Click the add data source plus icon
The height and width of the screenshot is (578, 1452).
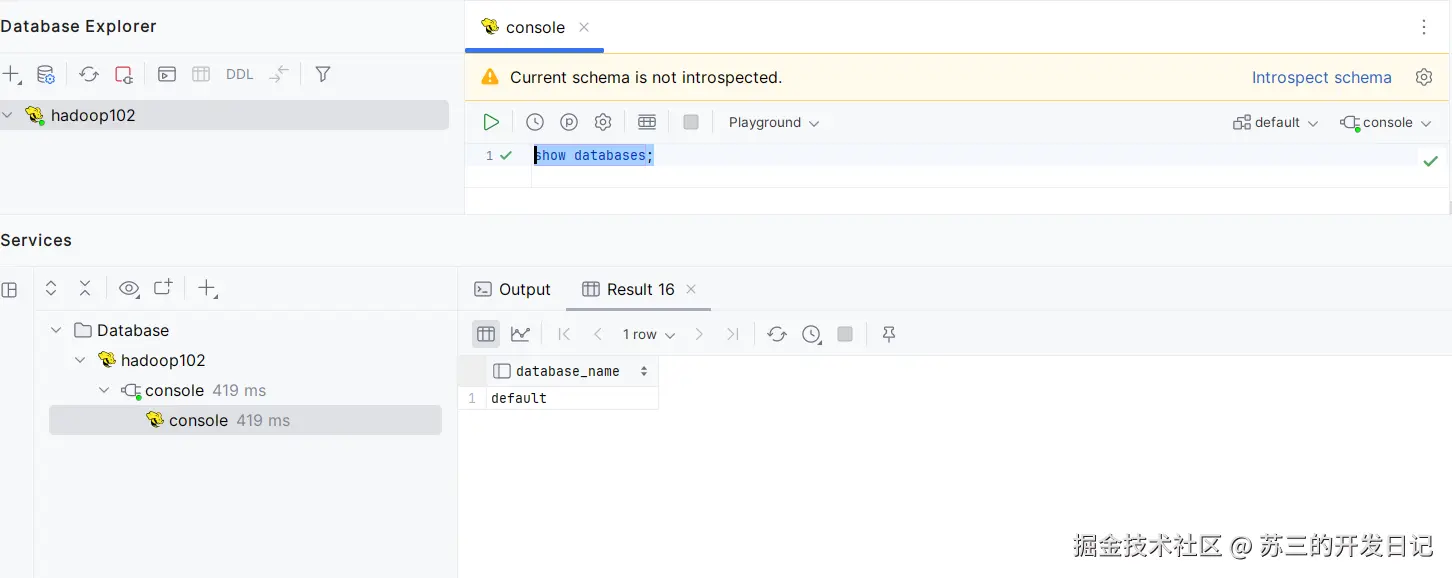[x=11, y=74]
